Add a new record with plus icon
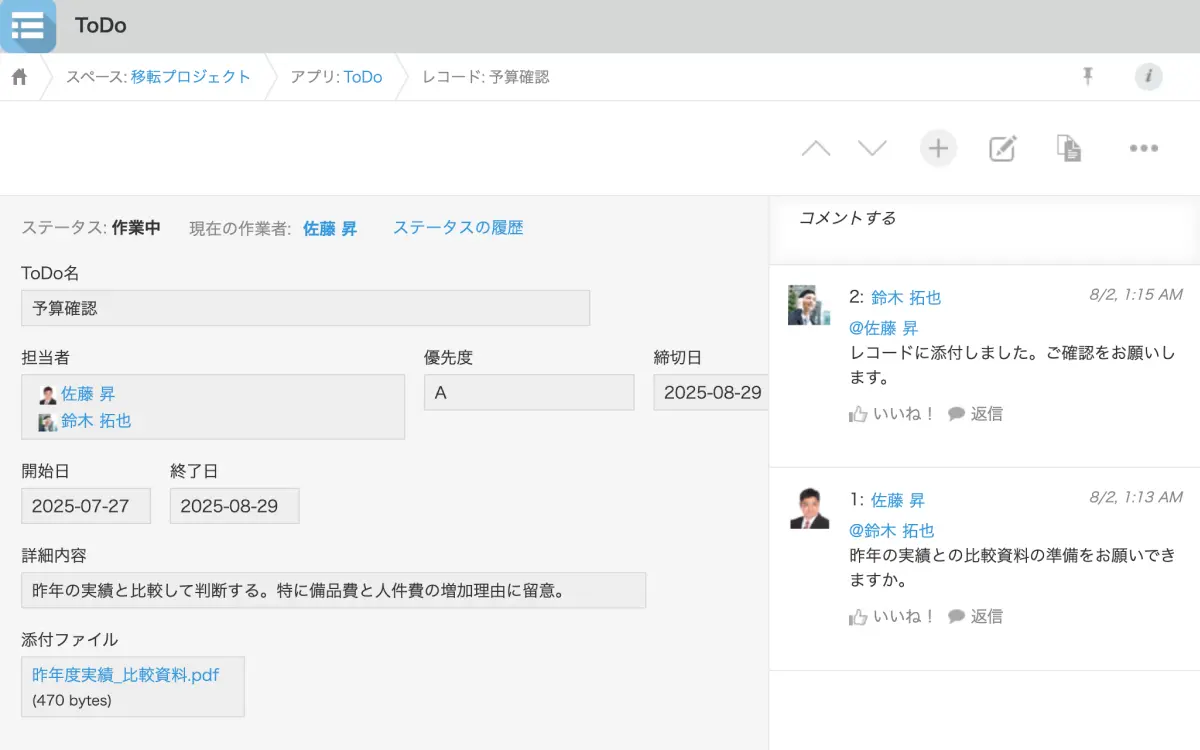Viewport: 1200px width, 750px height. pyautogui.click(x=938, y=149)
